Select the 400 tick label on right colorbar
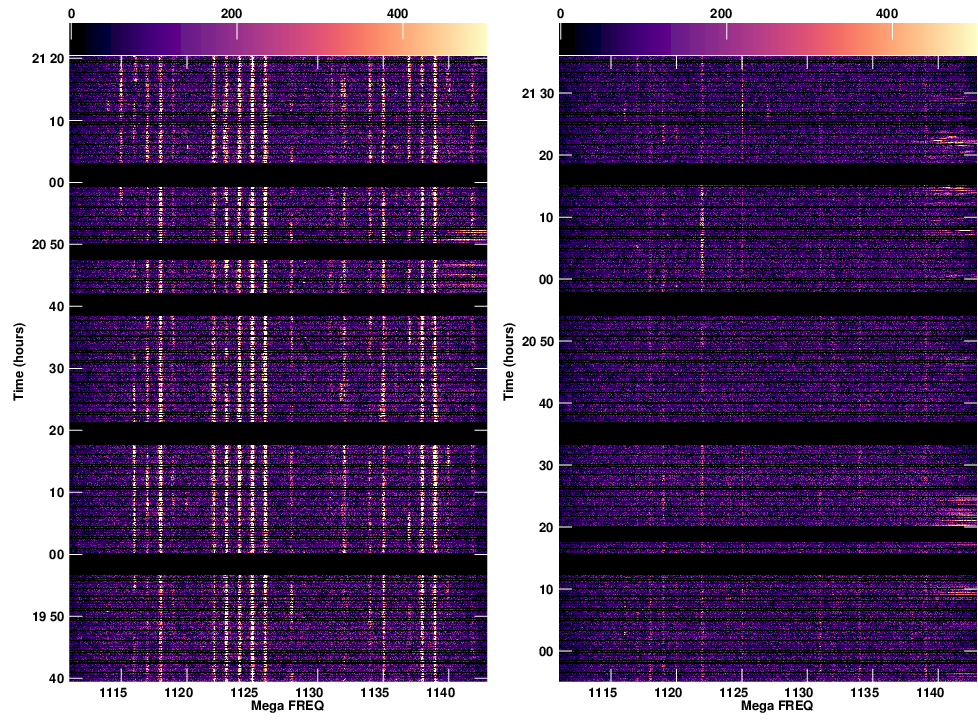This screenshot has width=978, height=720. (x=886, y=14)
